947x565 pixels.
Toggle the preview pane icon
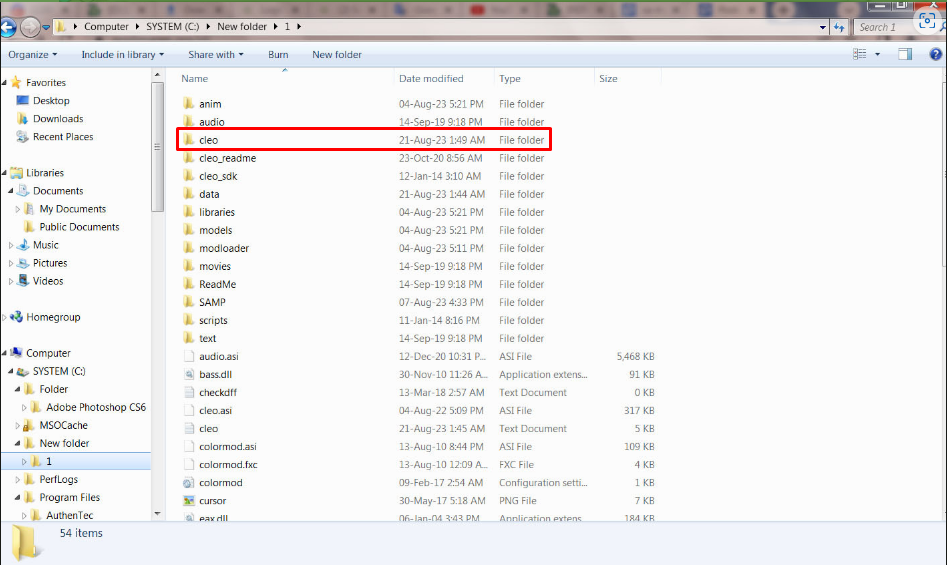905,54
